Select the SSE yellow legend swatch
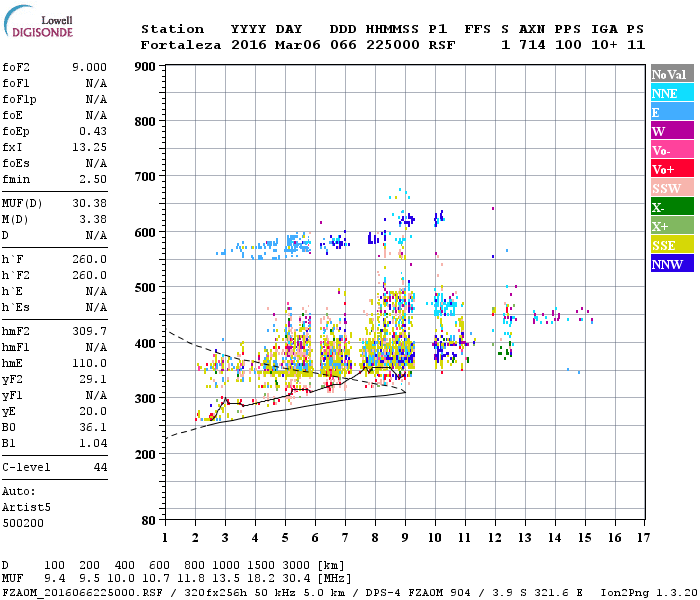 pyautogui.click(x=672, y=245)
